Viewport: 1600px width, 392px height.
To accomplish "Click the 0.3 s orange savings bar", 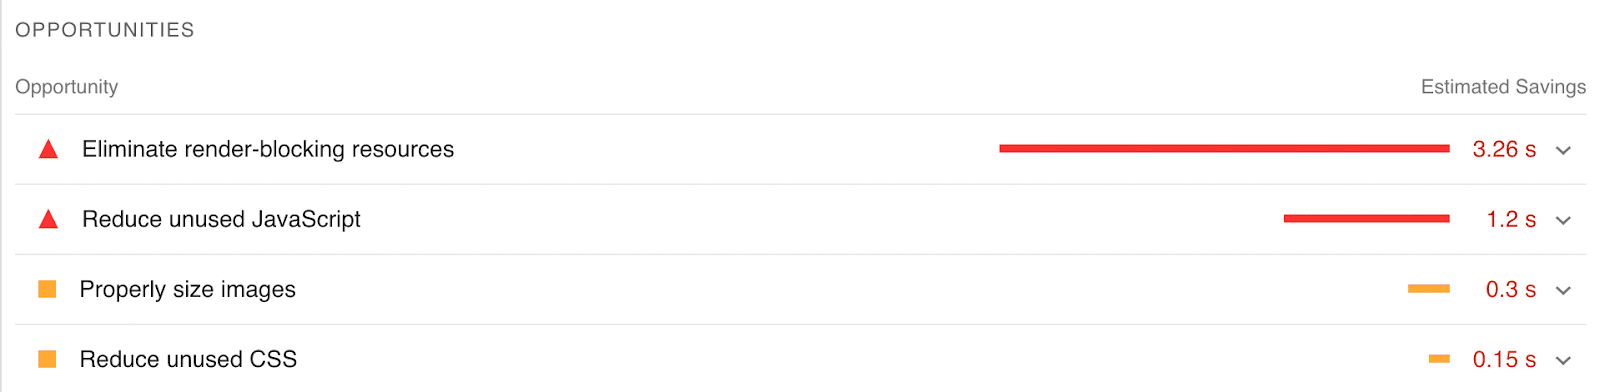I will pyautogui.click(x=1429, y=289).
